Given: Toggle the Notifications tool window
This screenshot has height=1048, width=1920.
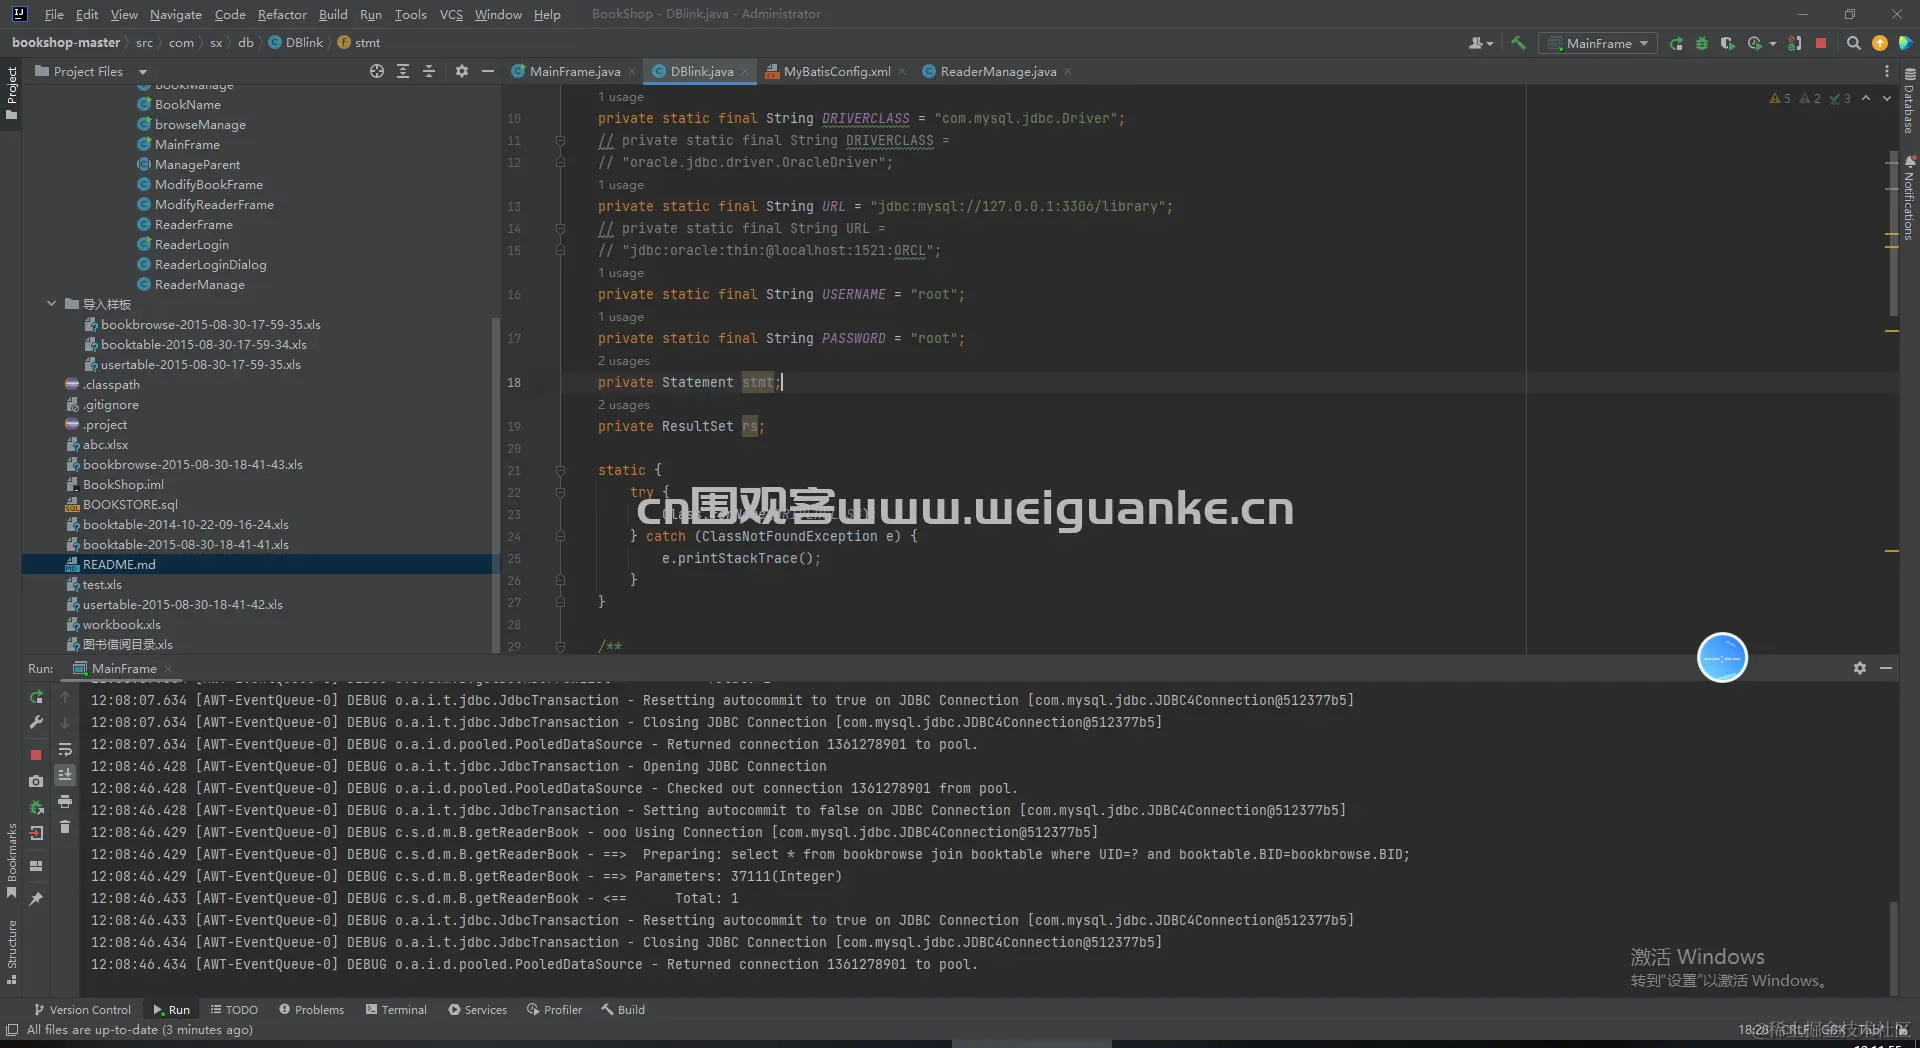Looking at the screenshot, I should [1909, 198].
